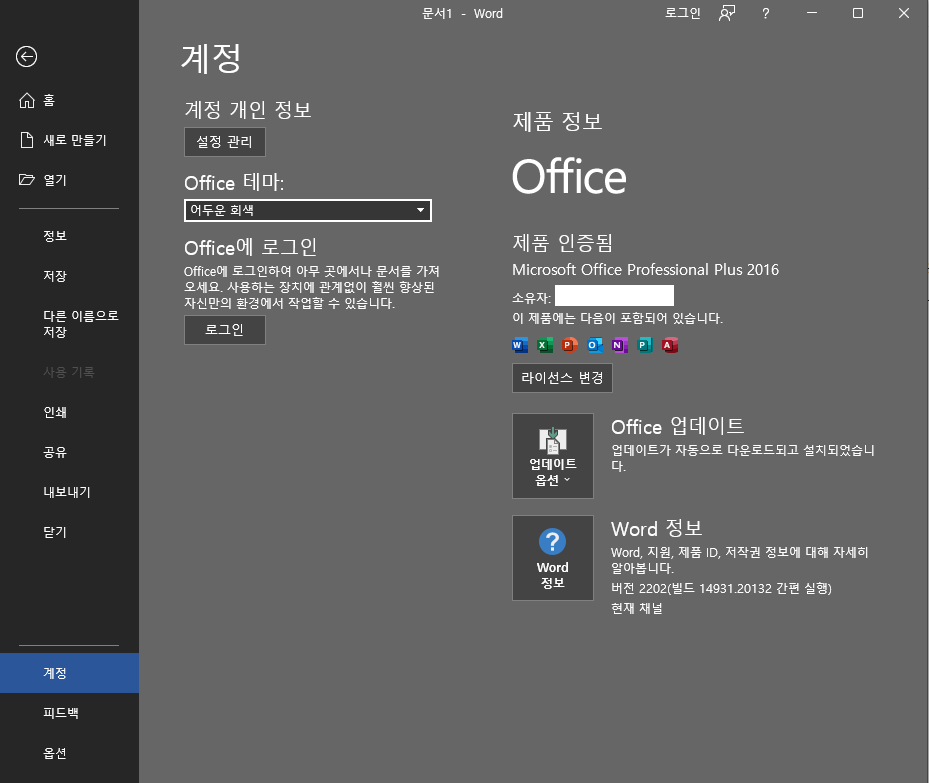
Task: Click the owner name field after 소유자
Action: [x=614, y=296]
